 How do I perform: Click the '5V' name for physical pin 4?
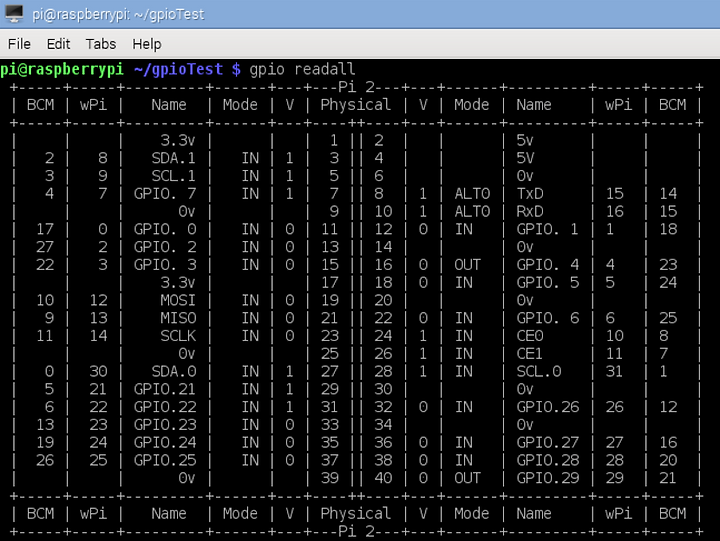click(x=525, y=158)
